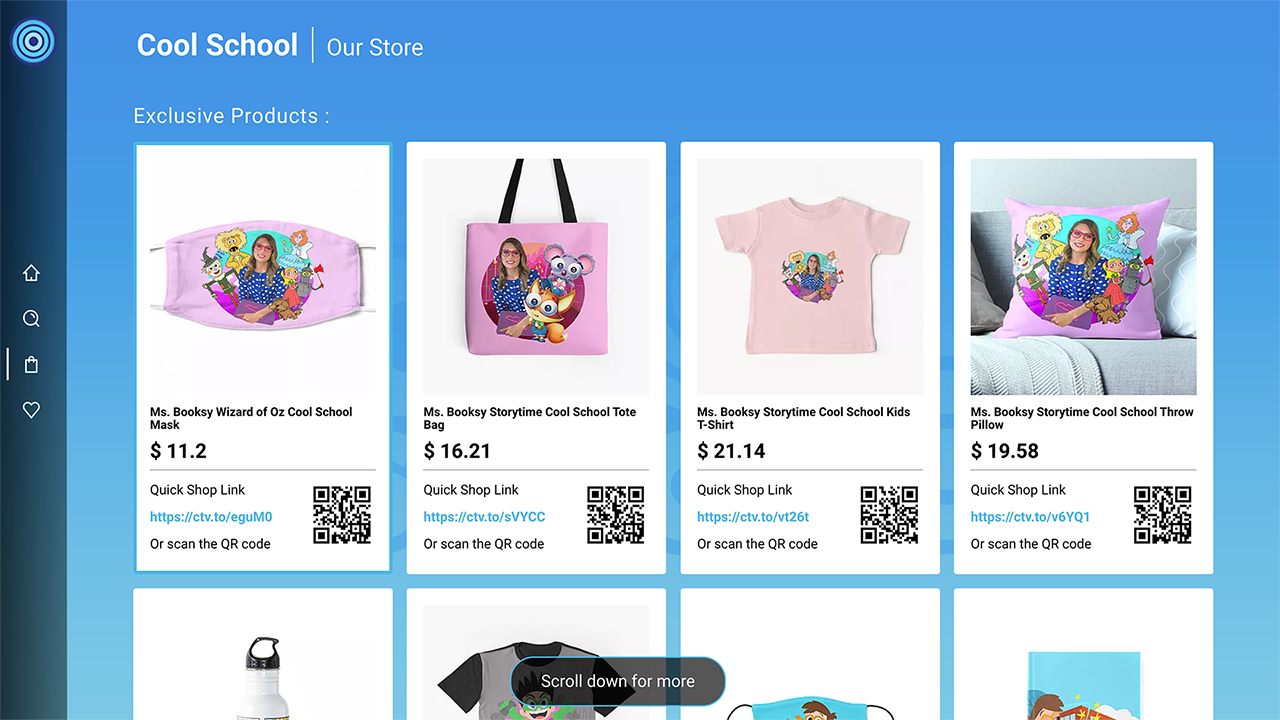This screenshot has height=720, width=1280.
Task: Open link https://ctv.to/eguM0
Action: pos(211,517)
